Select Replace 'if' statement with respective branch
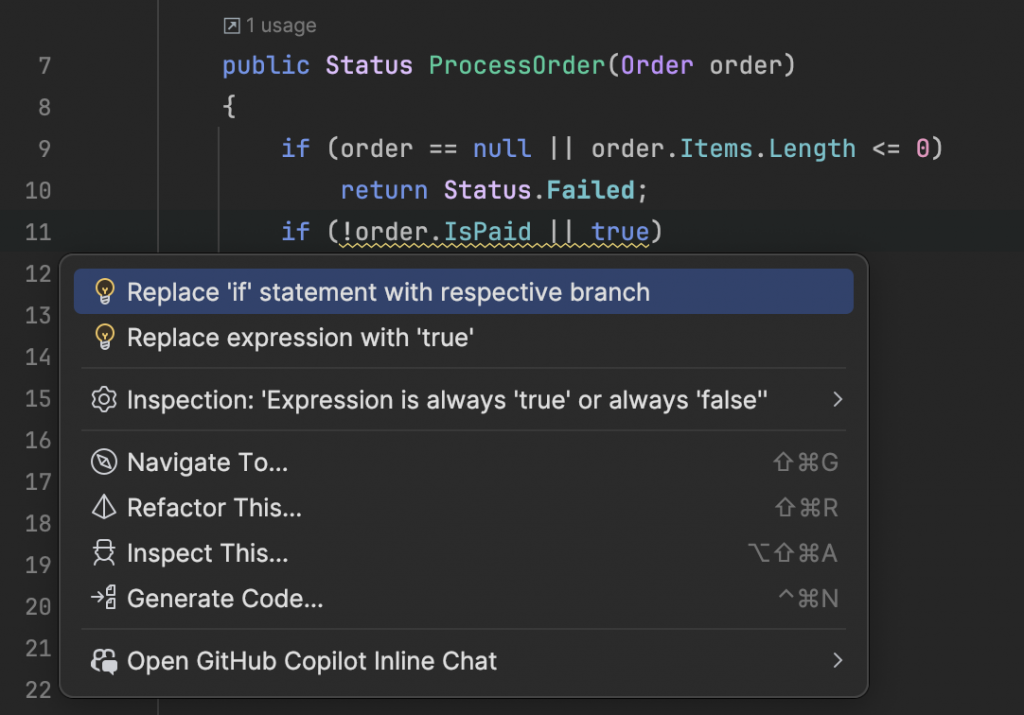Screen dimensions: 1024x715 click(x=388, y=292)
